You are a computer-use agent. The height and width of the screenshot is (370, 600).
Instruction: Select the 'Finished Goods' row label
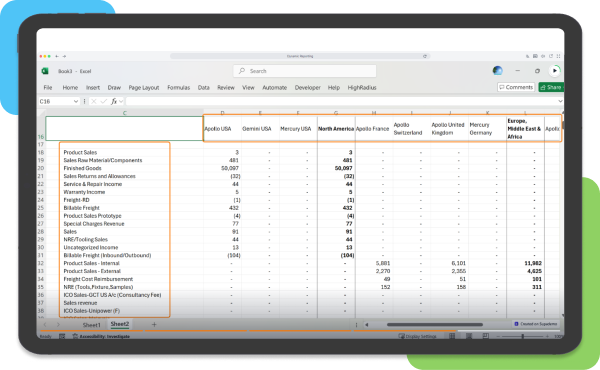point(82,168)
